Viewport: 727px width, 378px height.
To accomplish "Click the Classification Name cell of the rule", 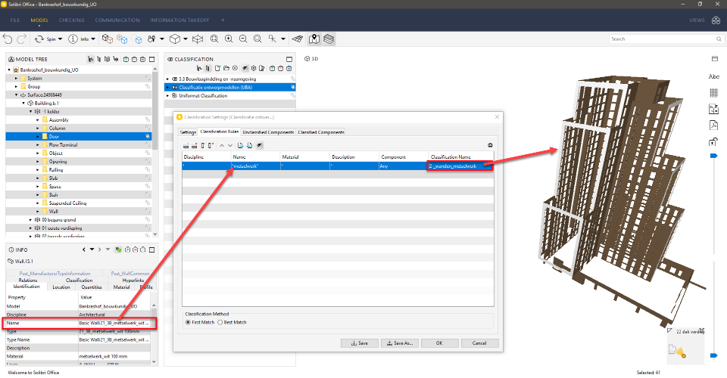I will (459, 166).
